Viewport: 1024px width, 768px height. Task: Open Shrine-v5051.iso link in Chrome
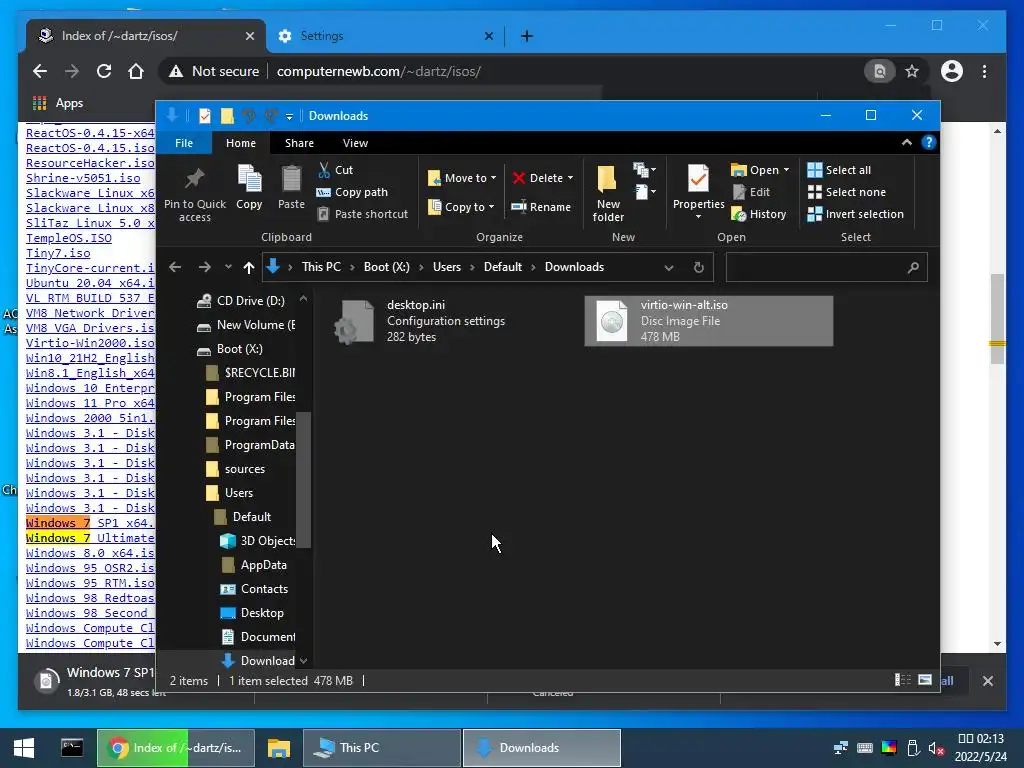[x=83, y=178]
